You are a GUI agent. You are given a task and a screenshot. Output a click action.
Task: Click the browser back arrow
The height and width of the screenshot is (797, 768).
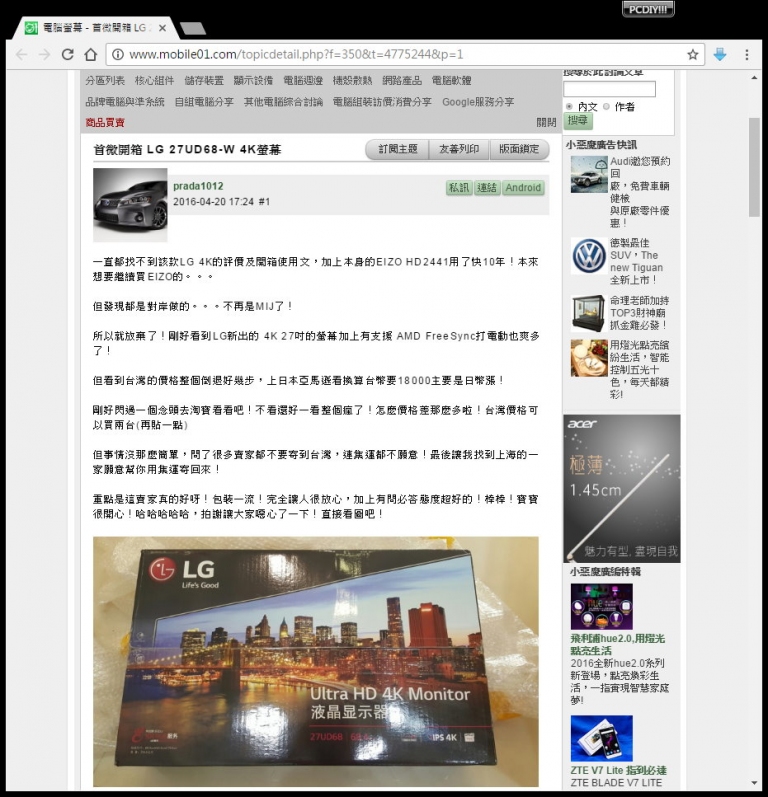(x=21, y=54)
